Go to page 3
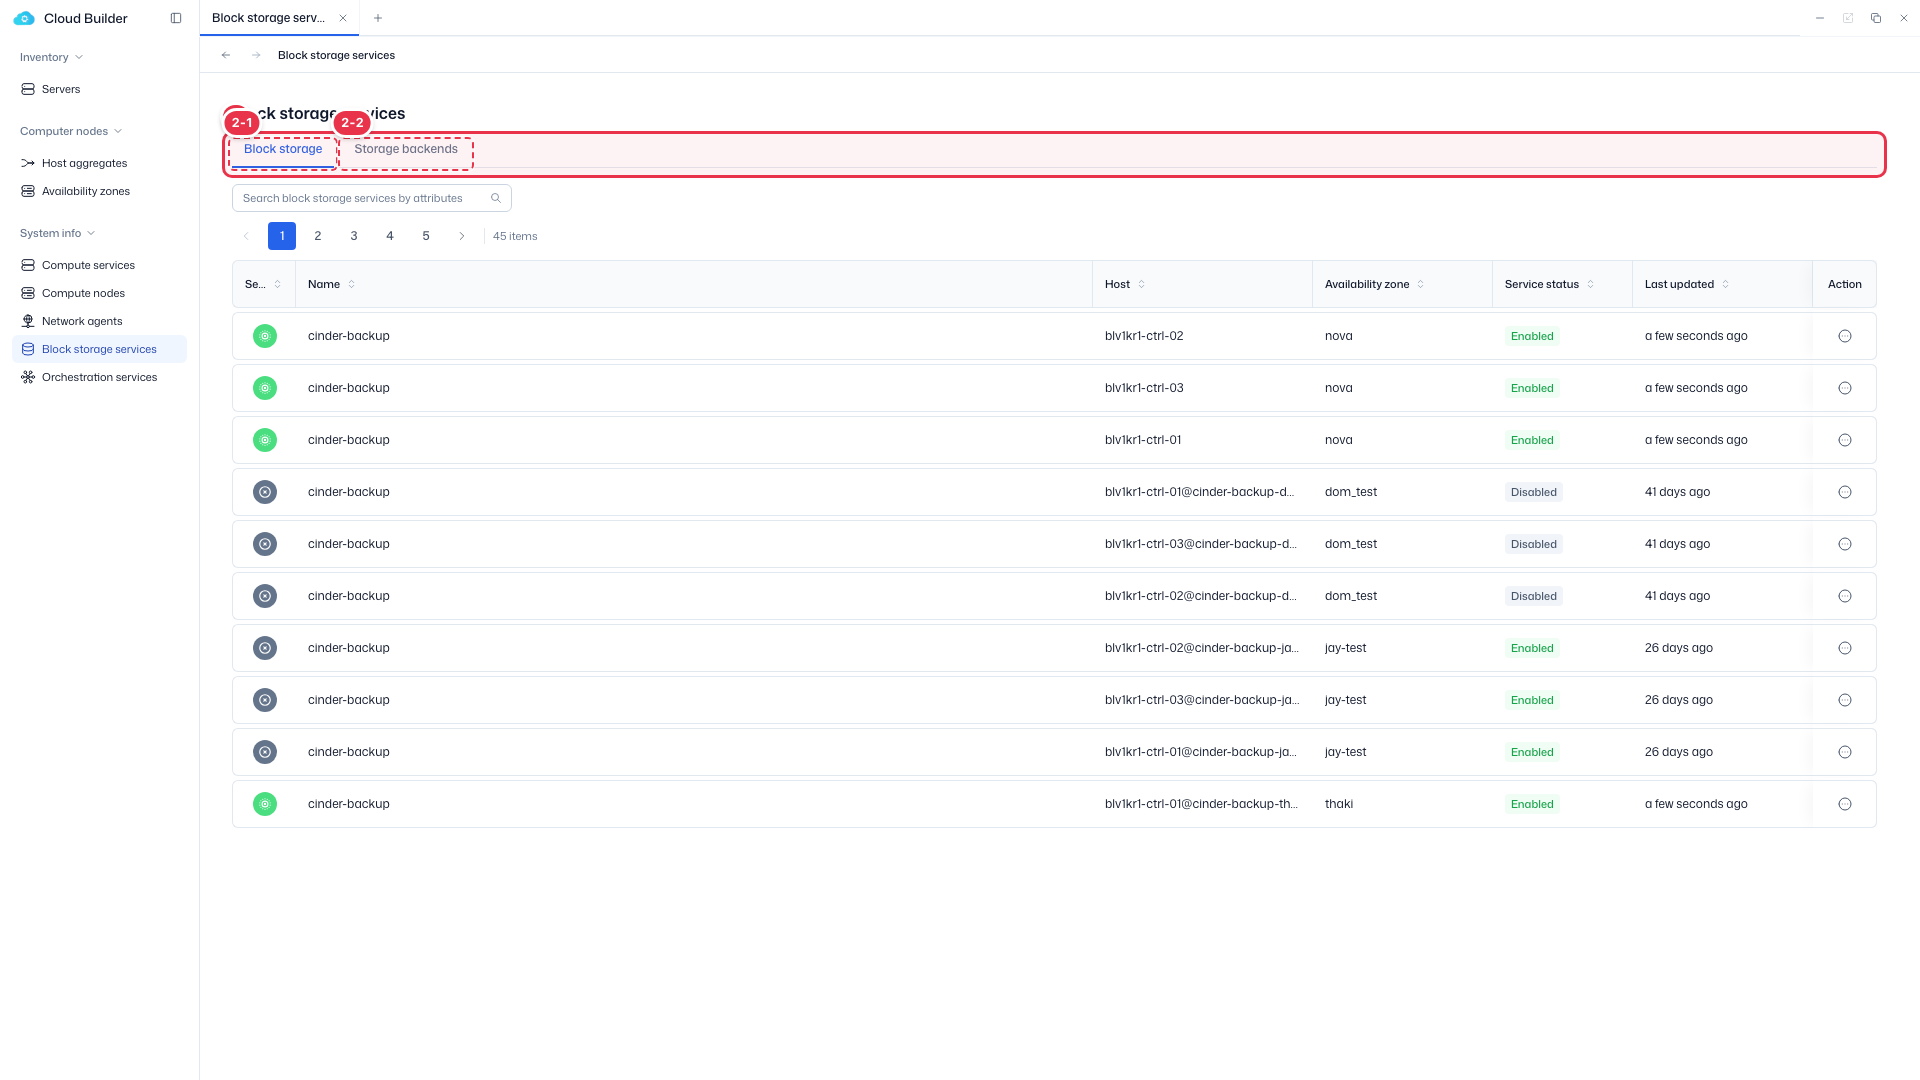The width and height of the screenshot is (1920, 1080). [x=354, y=236]
